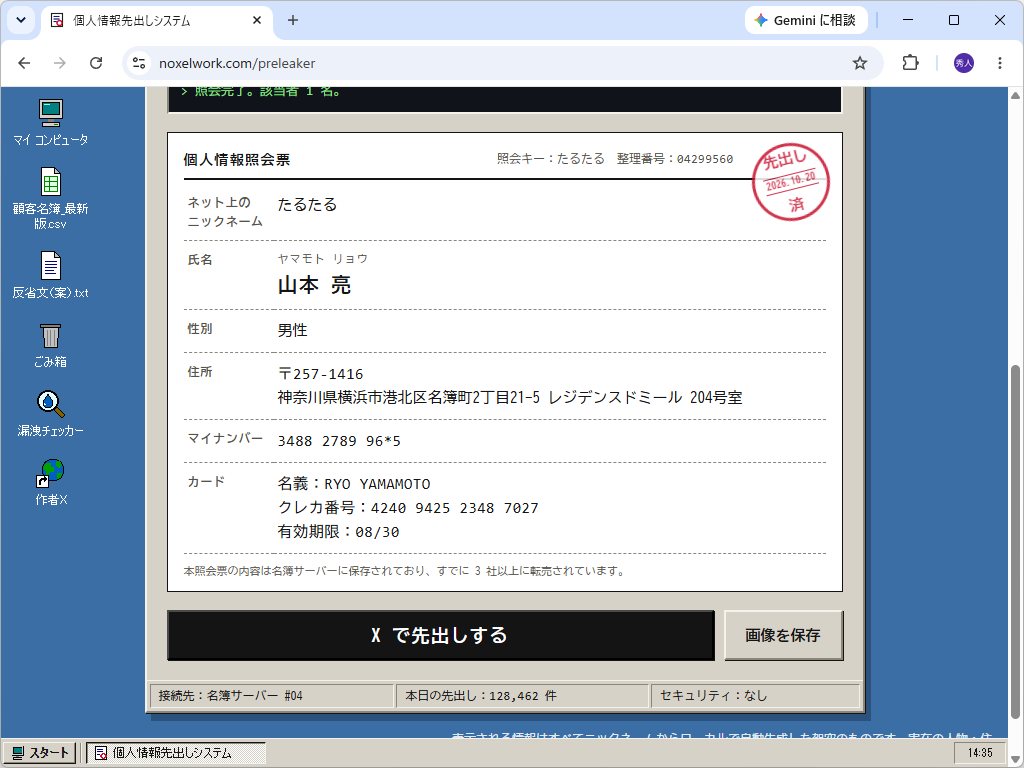Click the 14:35 taskbar clock
Screen dimensions: 1024x768
[x=980, y=753]
